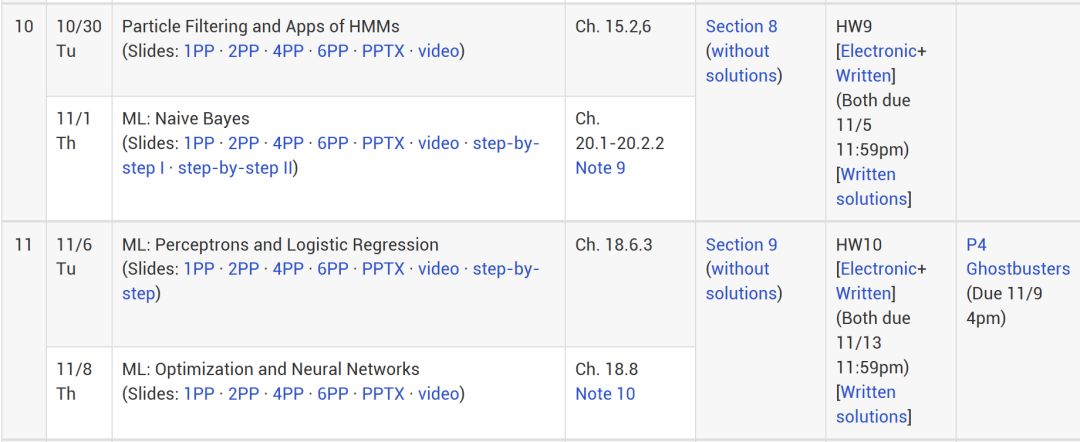This screenshot has height=442, width=1080.
Task: Open P4 Ghostbusters project link
Action: coord(1018,257)
